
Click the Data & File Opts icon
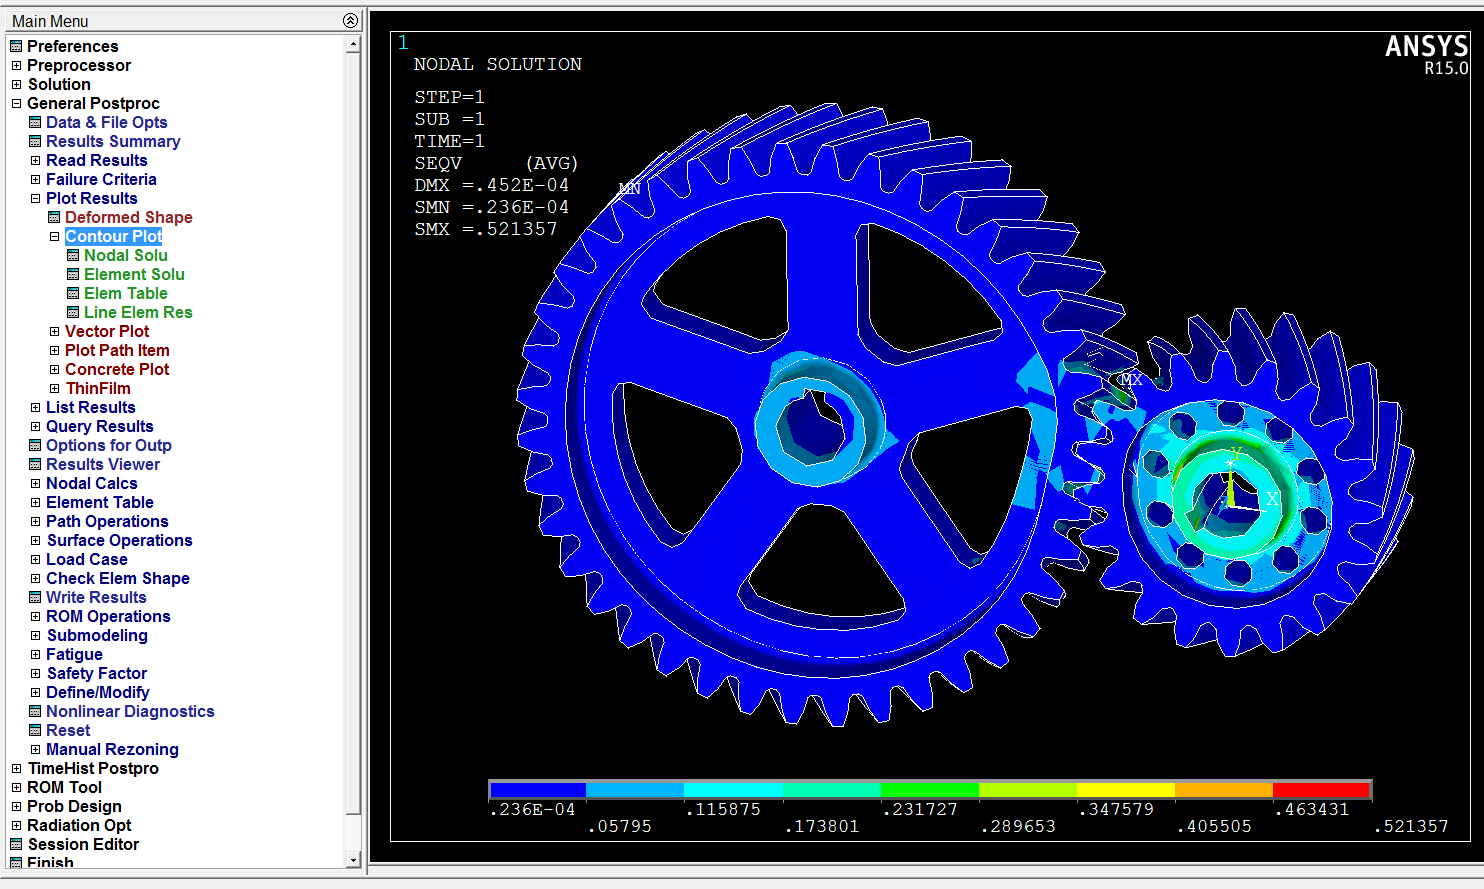pos(35,122)
